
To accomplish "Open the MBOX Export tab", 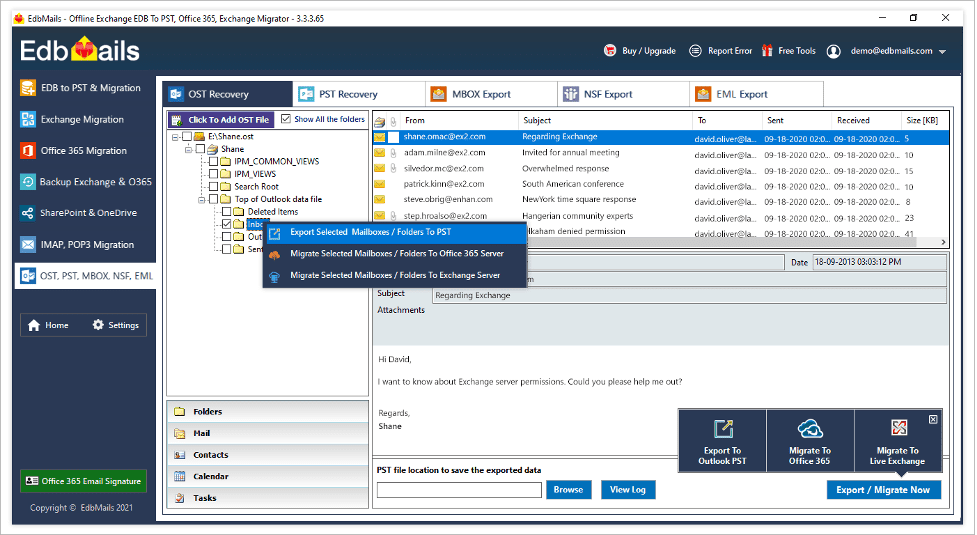I will (492, 94).
